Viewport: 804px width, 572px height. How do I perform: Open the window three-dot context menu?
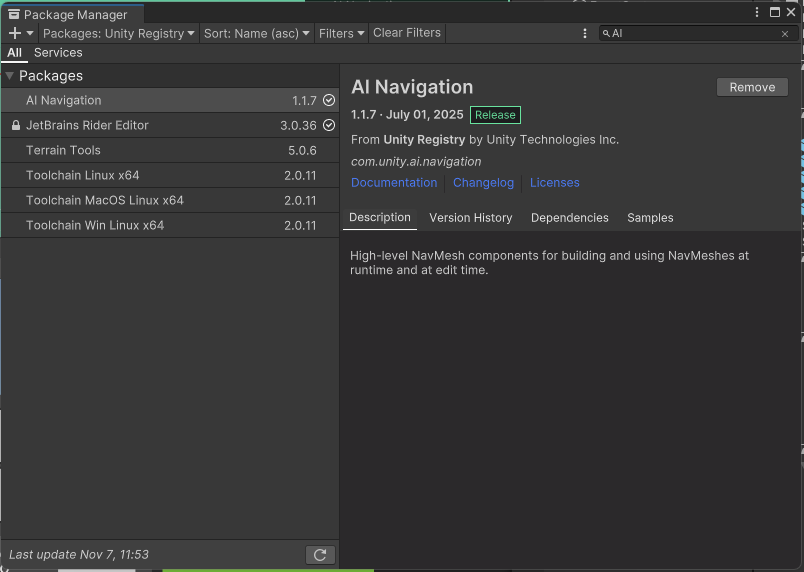757,12
